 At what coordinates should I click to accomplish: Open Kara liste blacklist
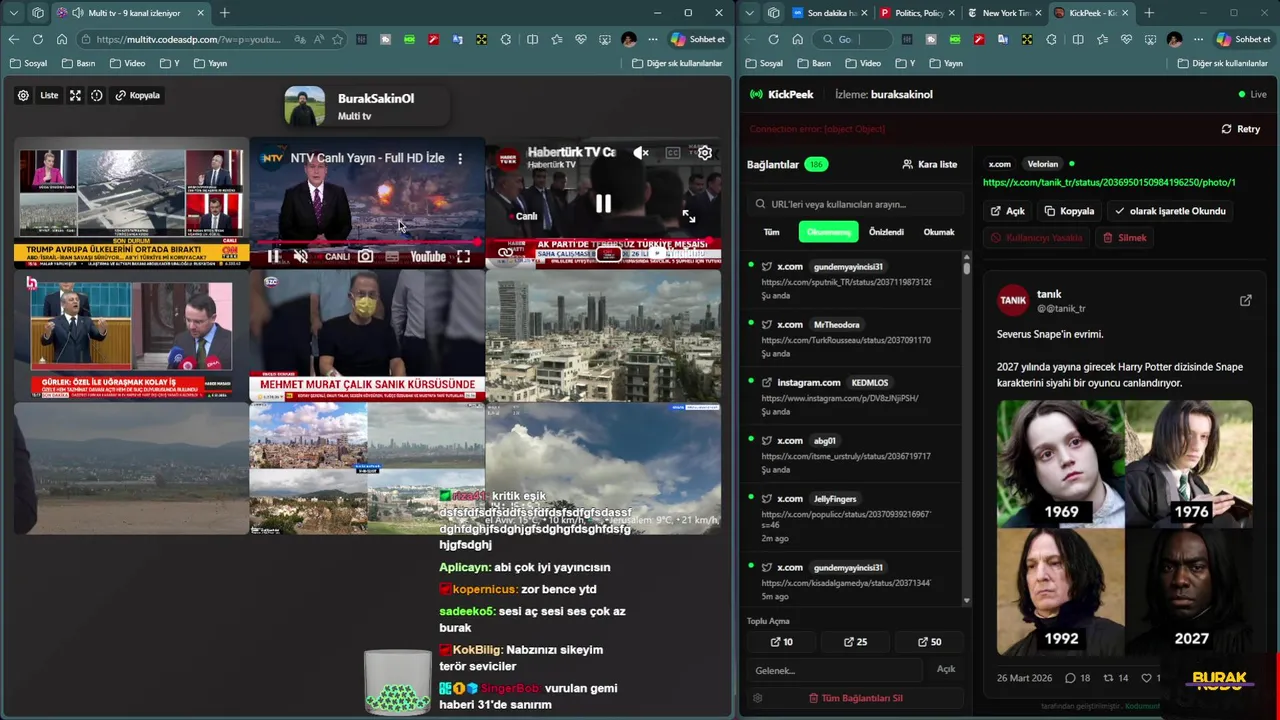coord(929,164)
